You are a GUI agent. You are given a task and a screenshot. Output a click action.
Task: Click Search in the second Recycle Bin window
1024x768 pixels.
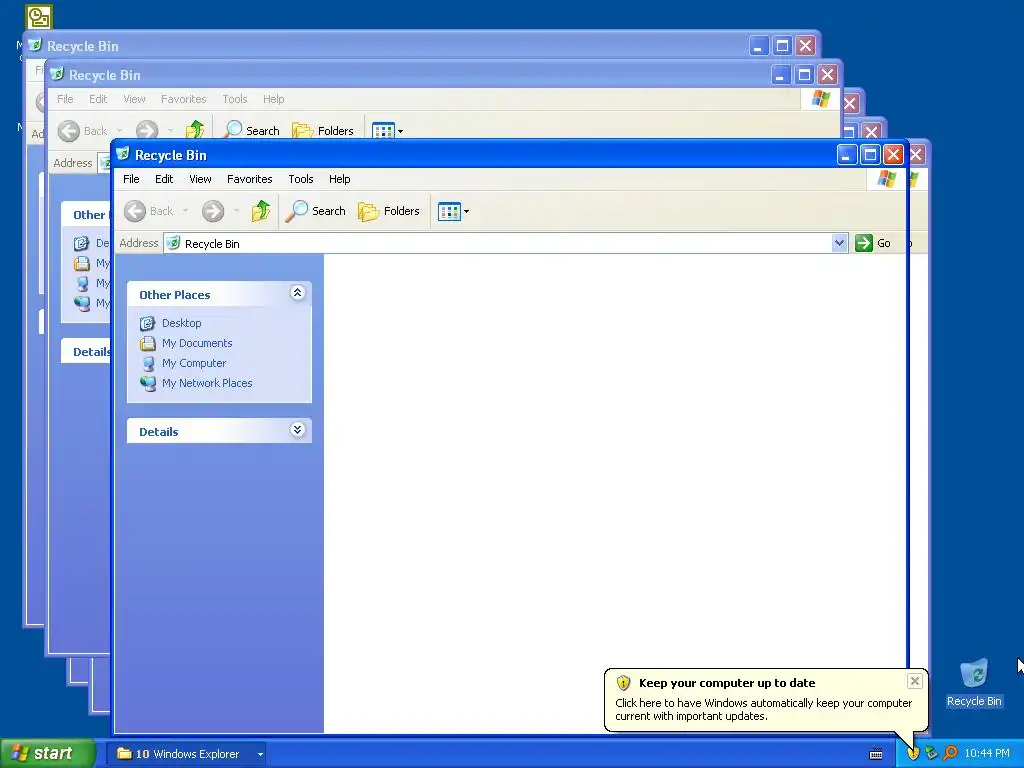[252, 130]
